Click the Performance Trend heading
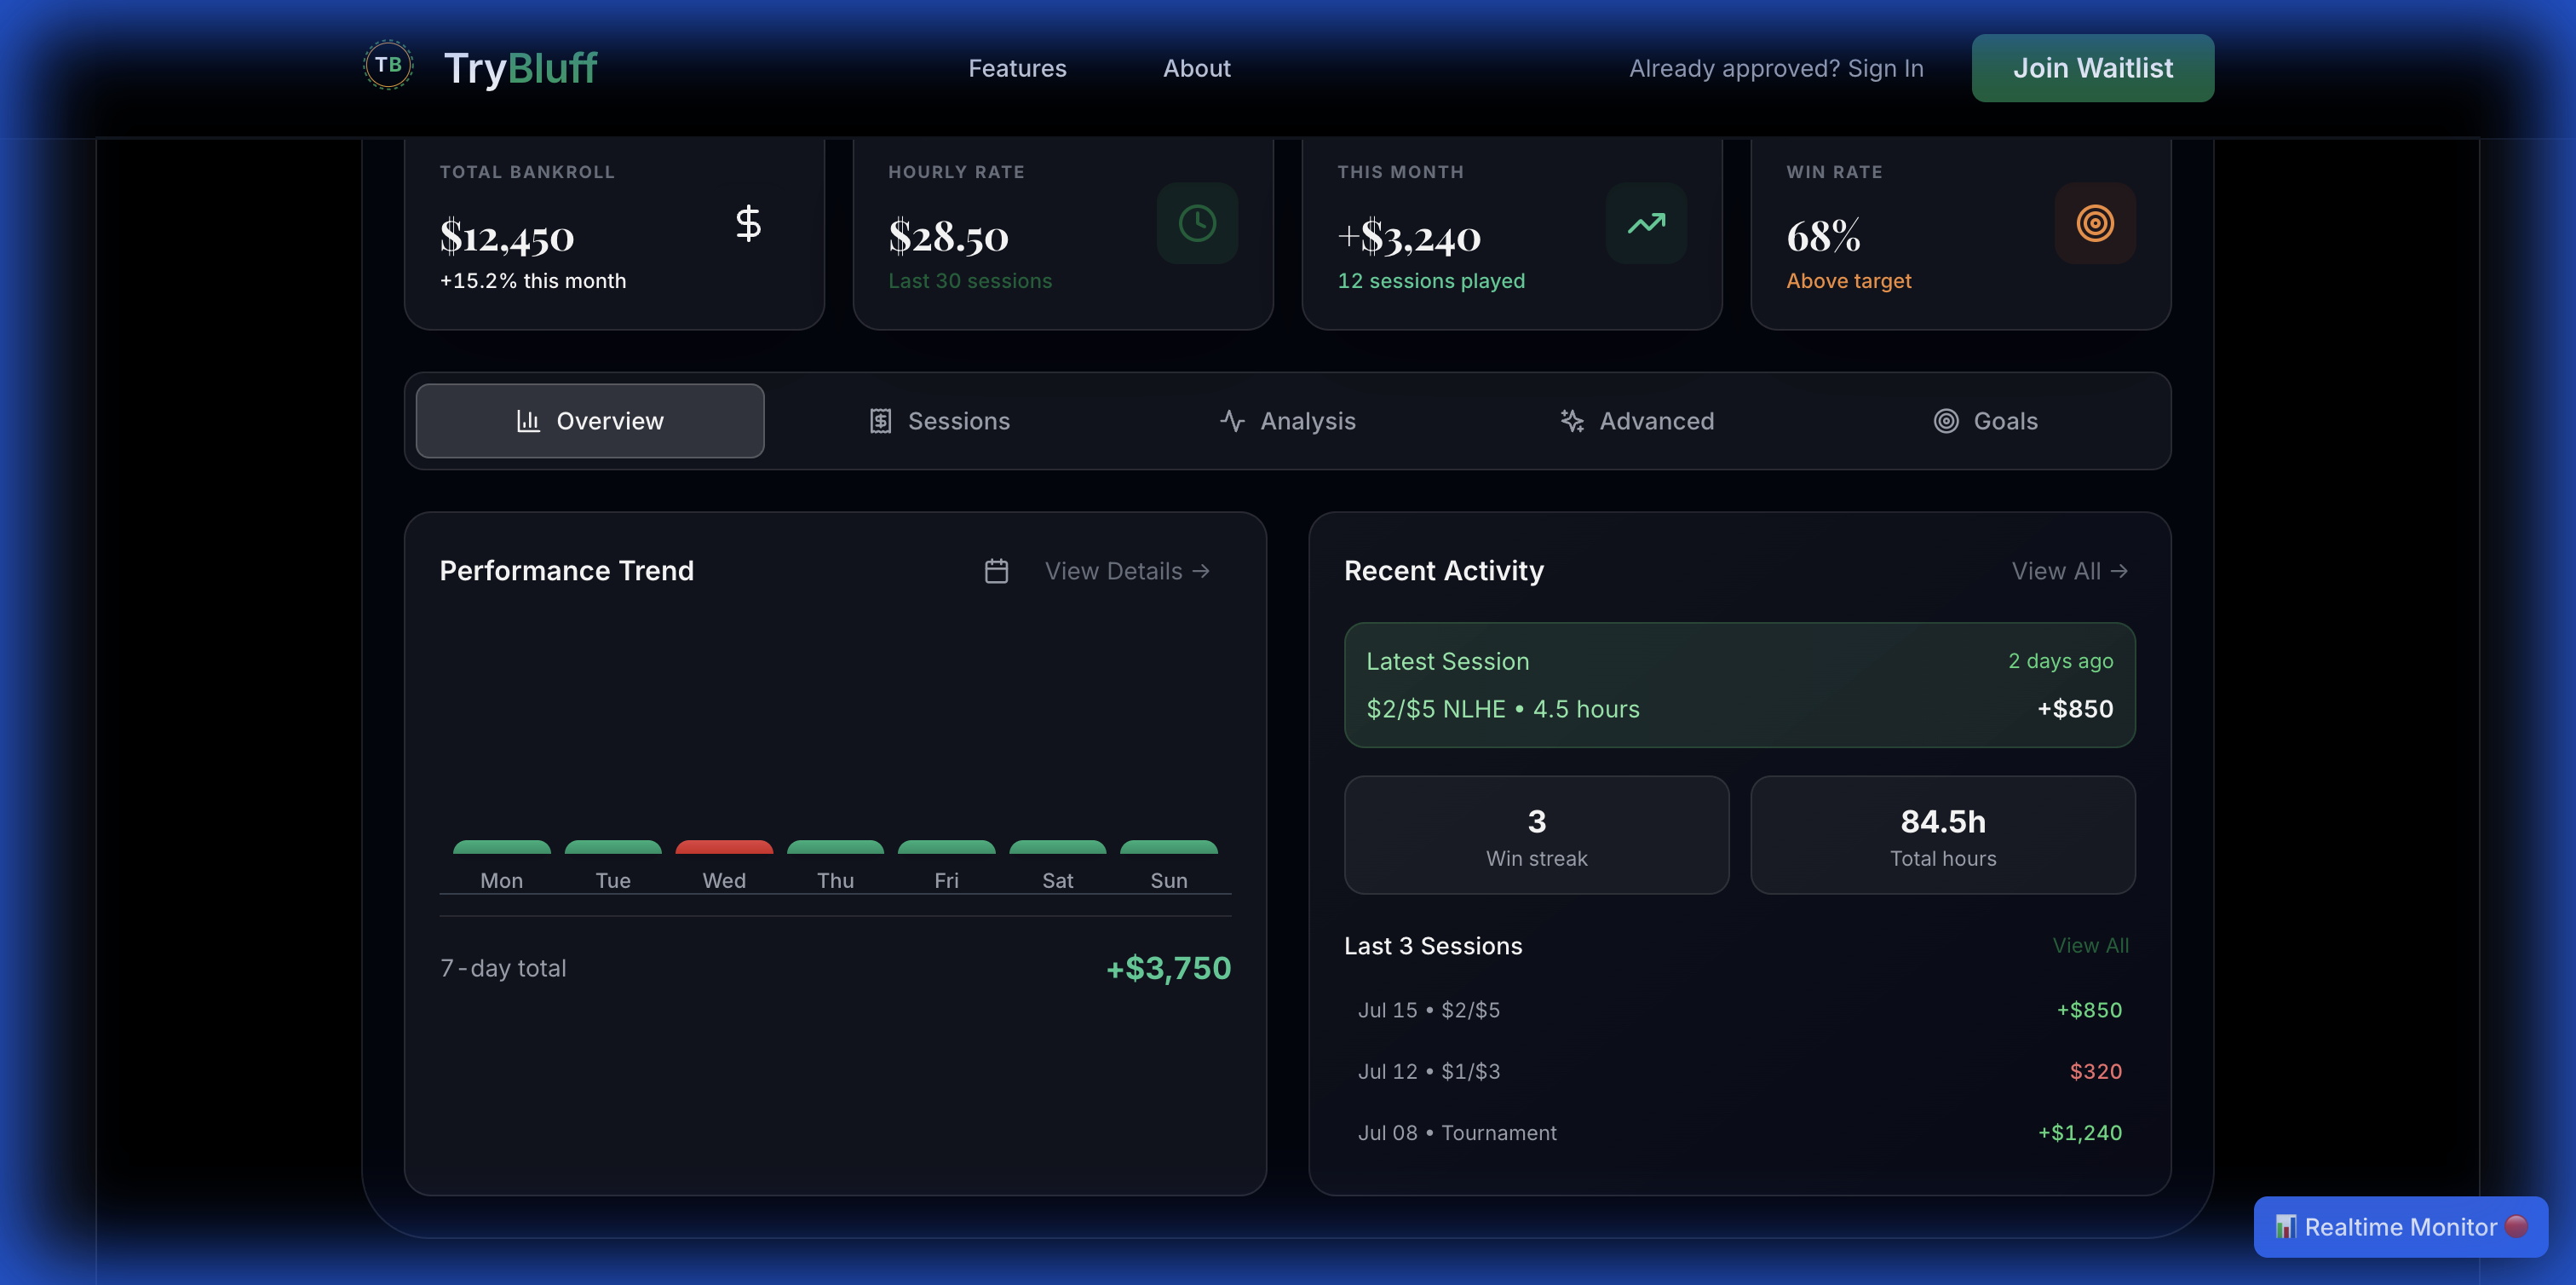This screenshot has height=1285, width=2576. point(566,571)
